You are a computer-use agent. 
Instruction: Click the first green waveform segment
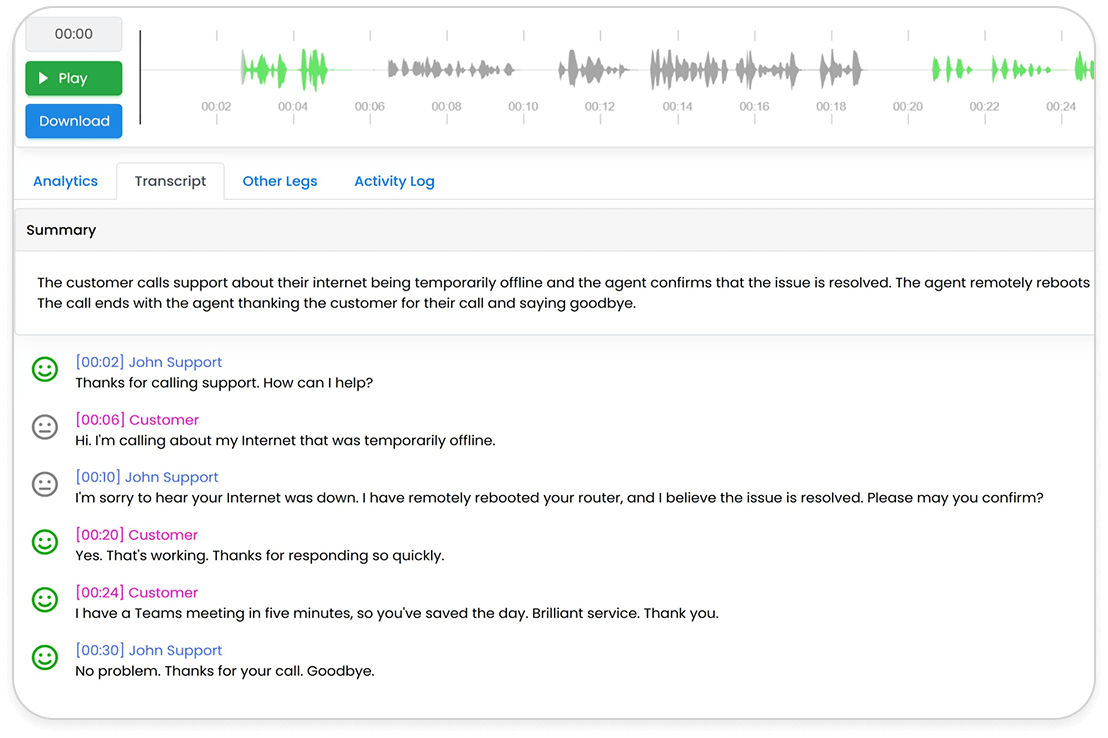[x=264, y=69]
